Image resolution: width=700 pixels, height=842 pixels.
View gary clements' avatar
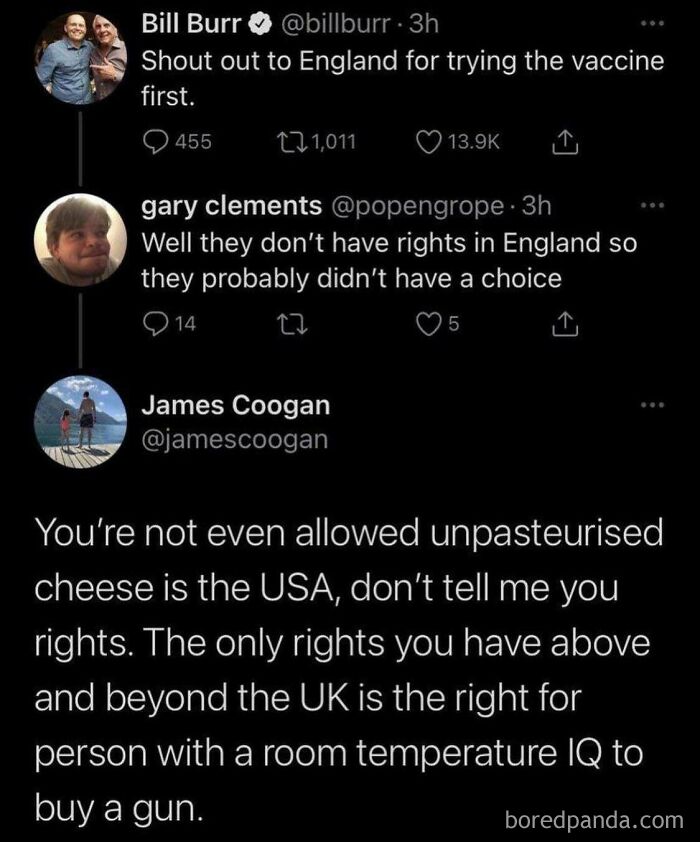(80, 240)
